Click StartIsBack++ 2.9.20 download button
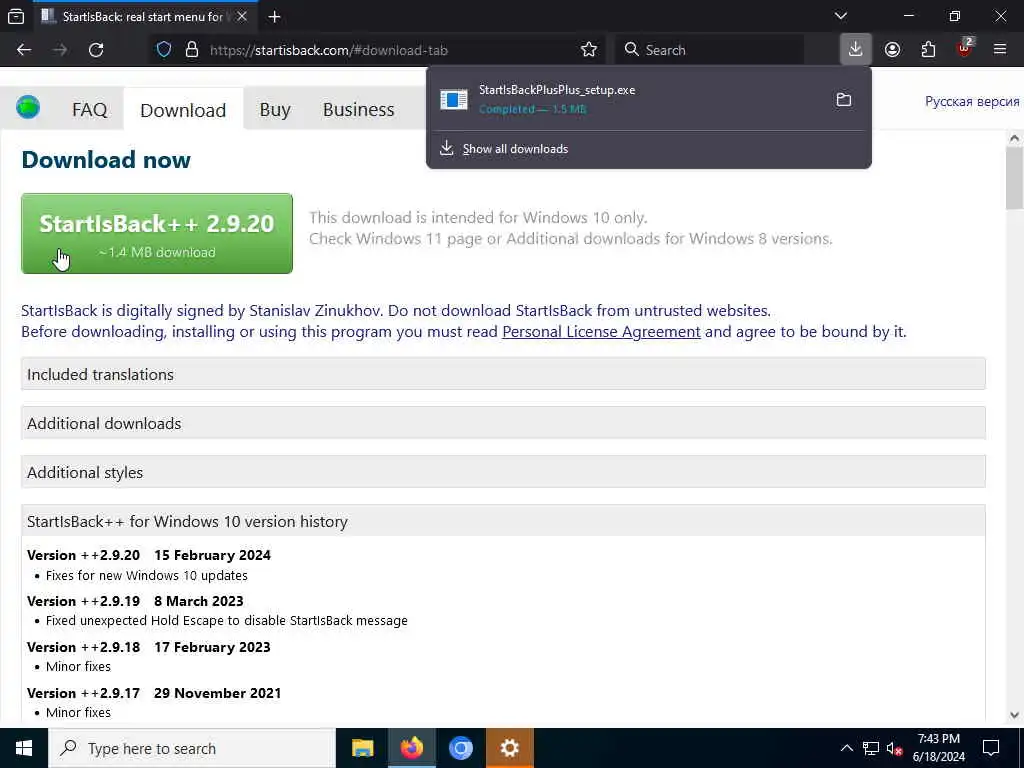The height and width of the screenshot is (768, 1024). [x=157, y=233]
